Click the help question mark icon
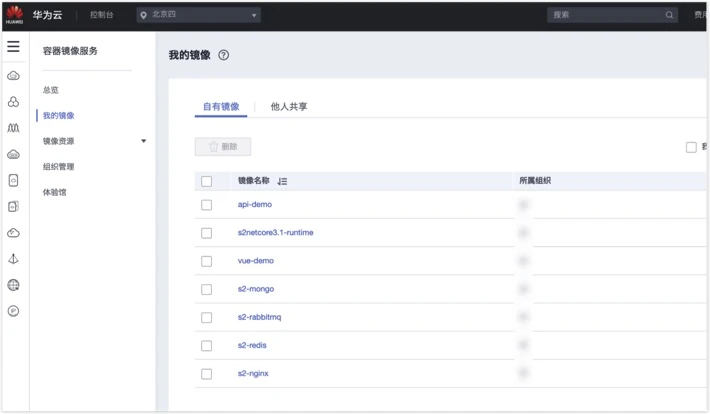This screenshot has height=414, width=710. [x=223, y=55]
